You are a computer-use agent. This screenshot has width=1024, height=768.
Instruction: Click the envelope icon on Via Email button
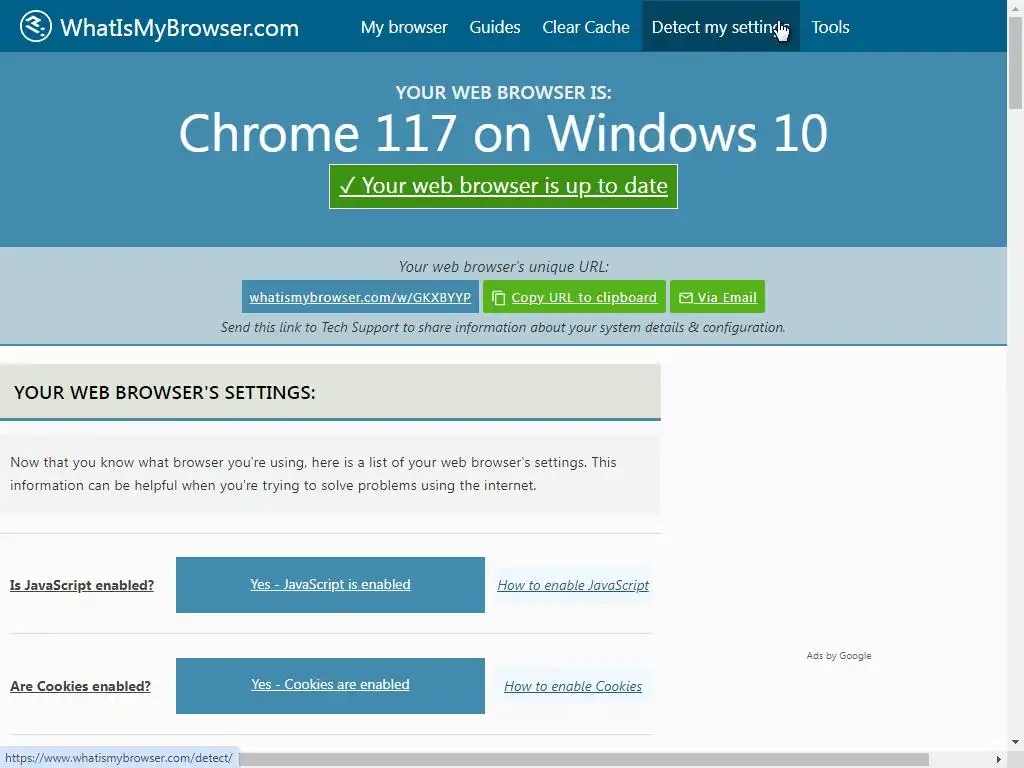(686, 298)
